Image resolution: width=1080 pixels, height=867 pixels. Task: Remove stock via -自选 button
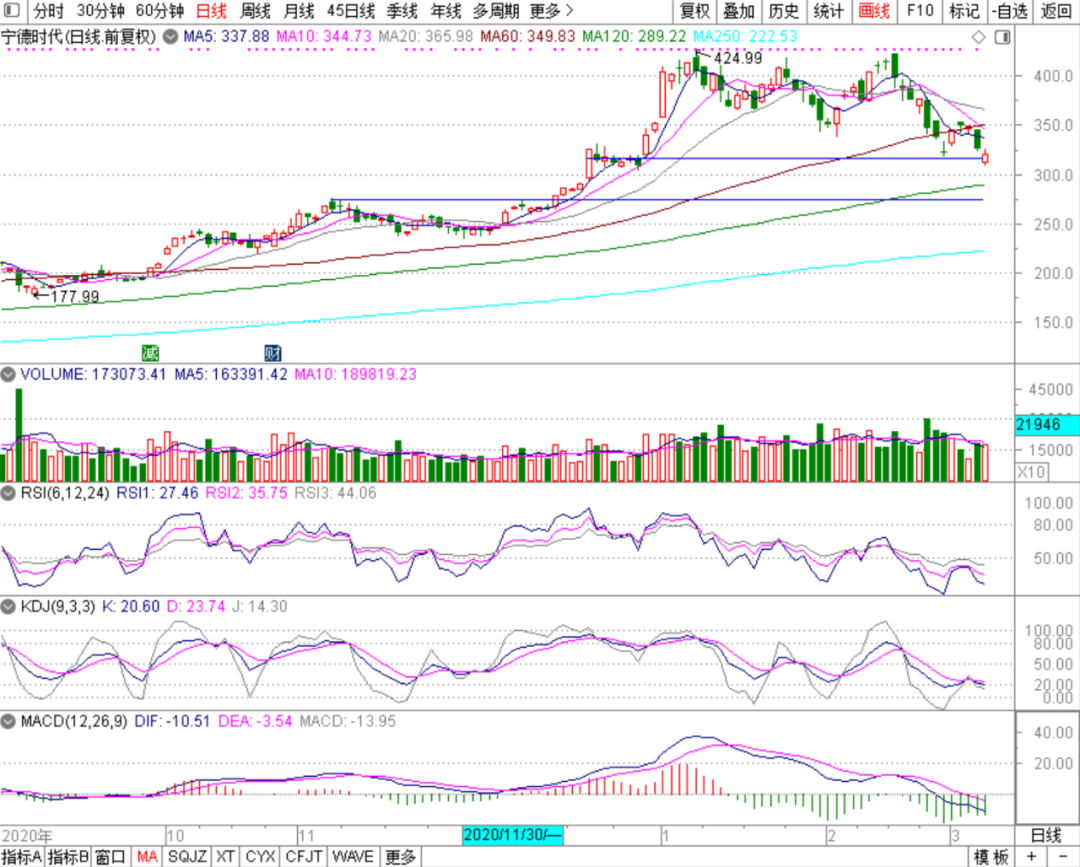[1010, 11]
